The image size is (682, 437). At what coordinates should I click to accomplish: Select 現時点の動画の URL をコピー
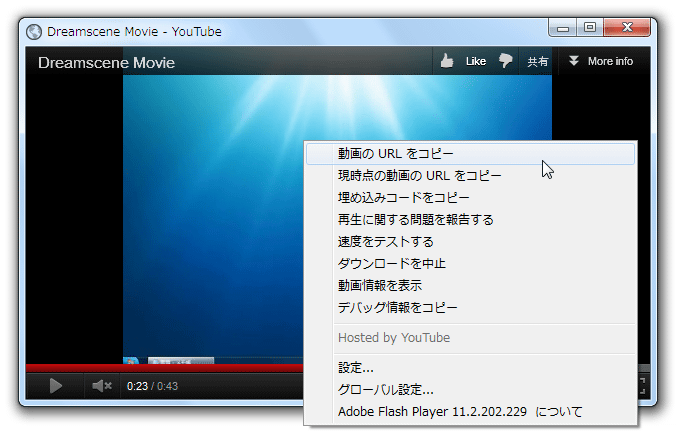(x=471, y=176)
